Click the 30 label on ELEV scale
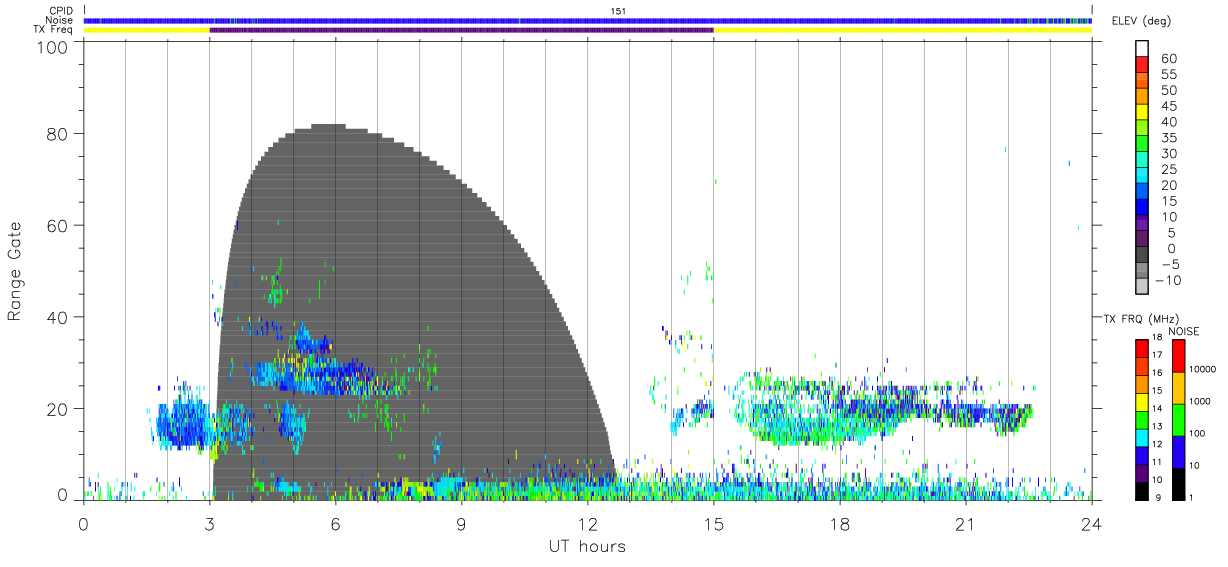Image resolution: width=1228 pixels, height=567 pixels. pos(1167,153)
